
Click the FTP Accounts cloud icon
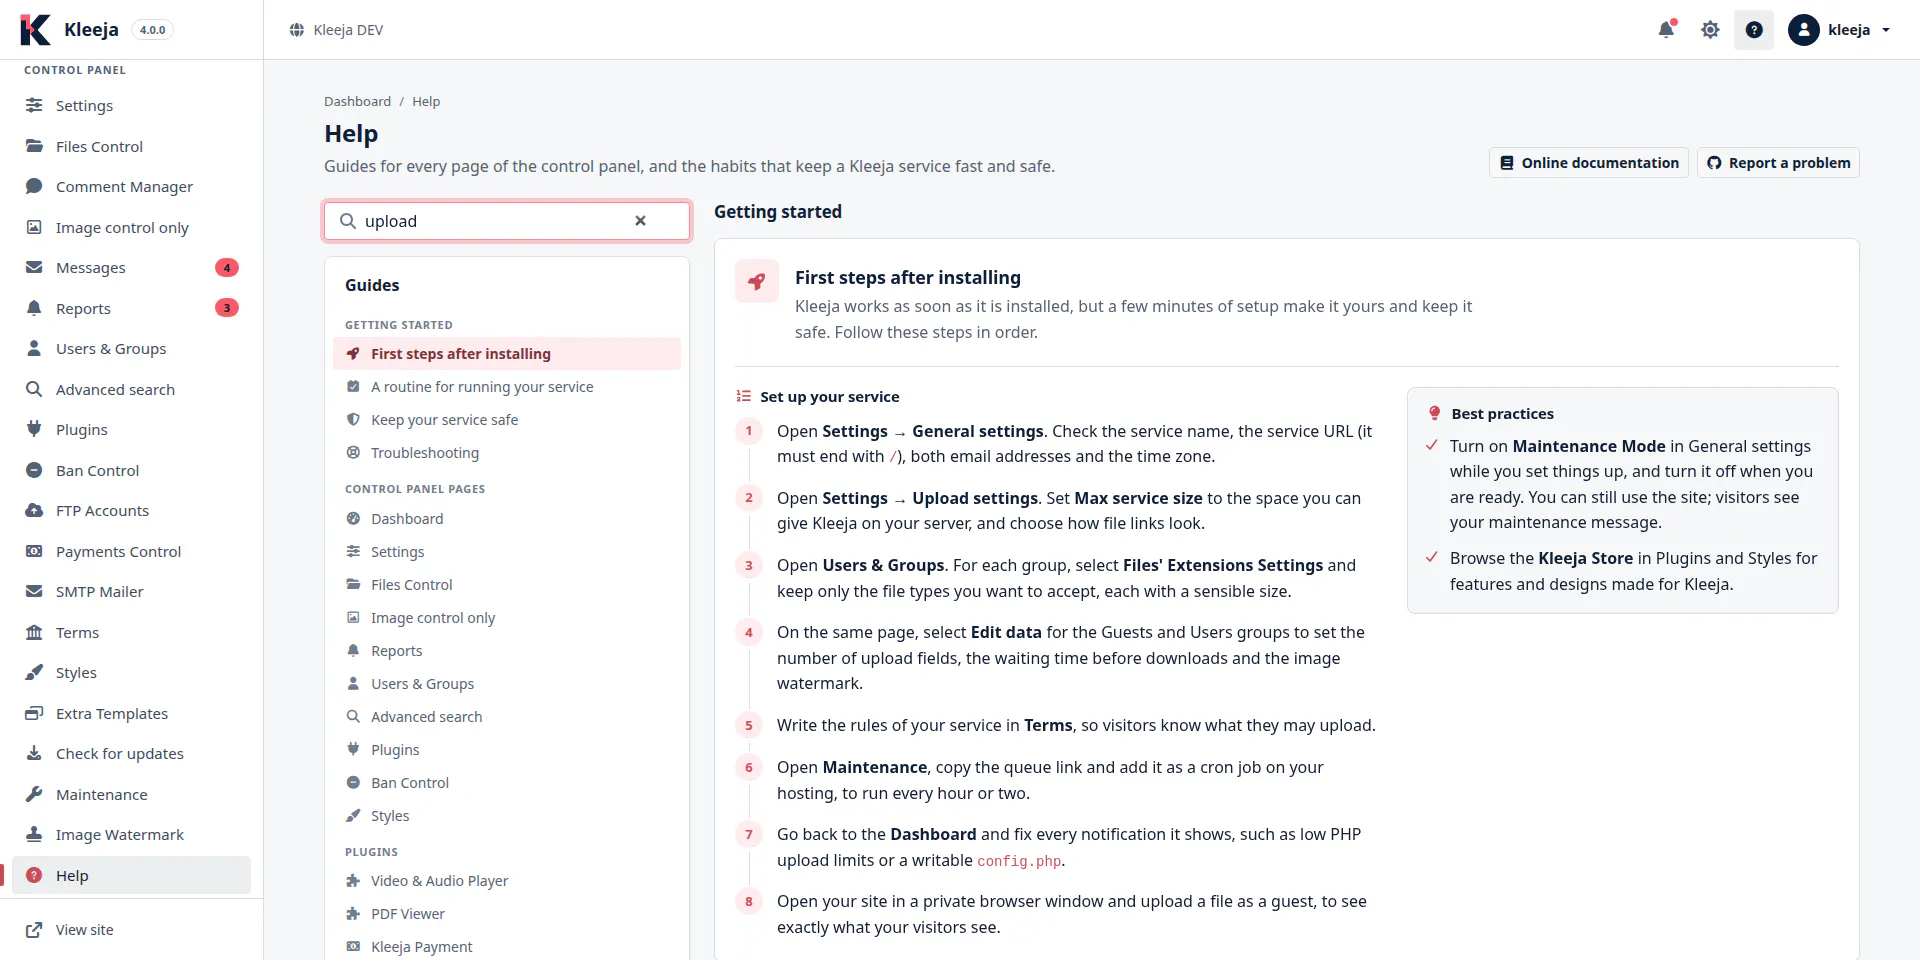pyautogui.click(x=34, y=510)
